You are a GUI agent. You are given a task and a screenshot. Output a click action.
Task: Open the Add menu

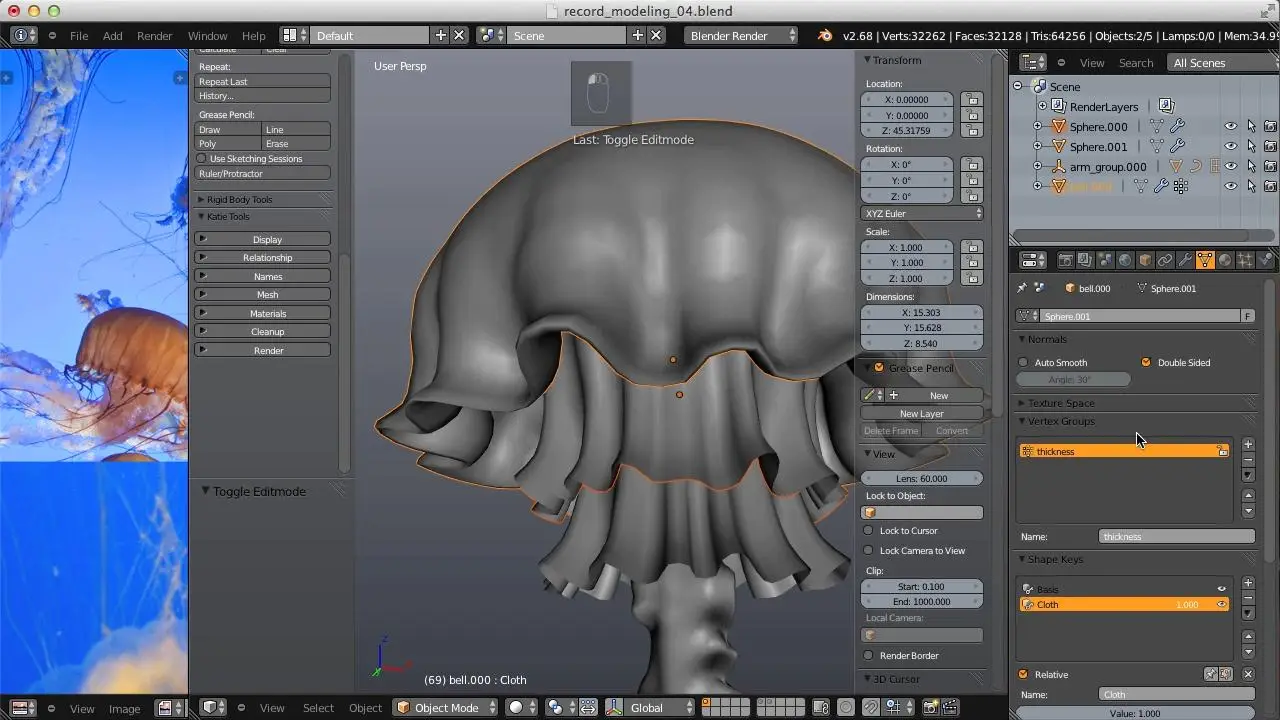pos(113,35)
